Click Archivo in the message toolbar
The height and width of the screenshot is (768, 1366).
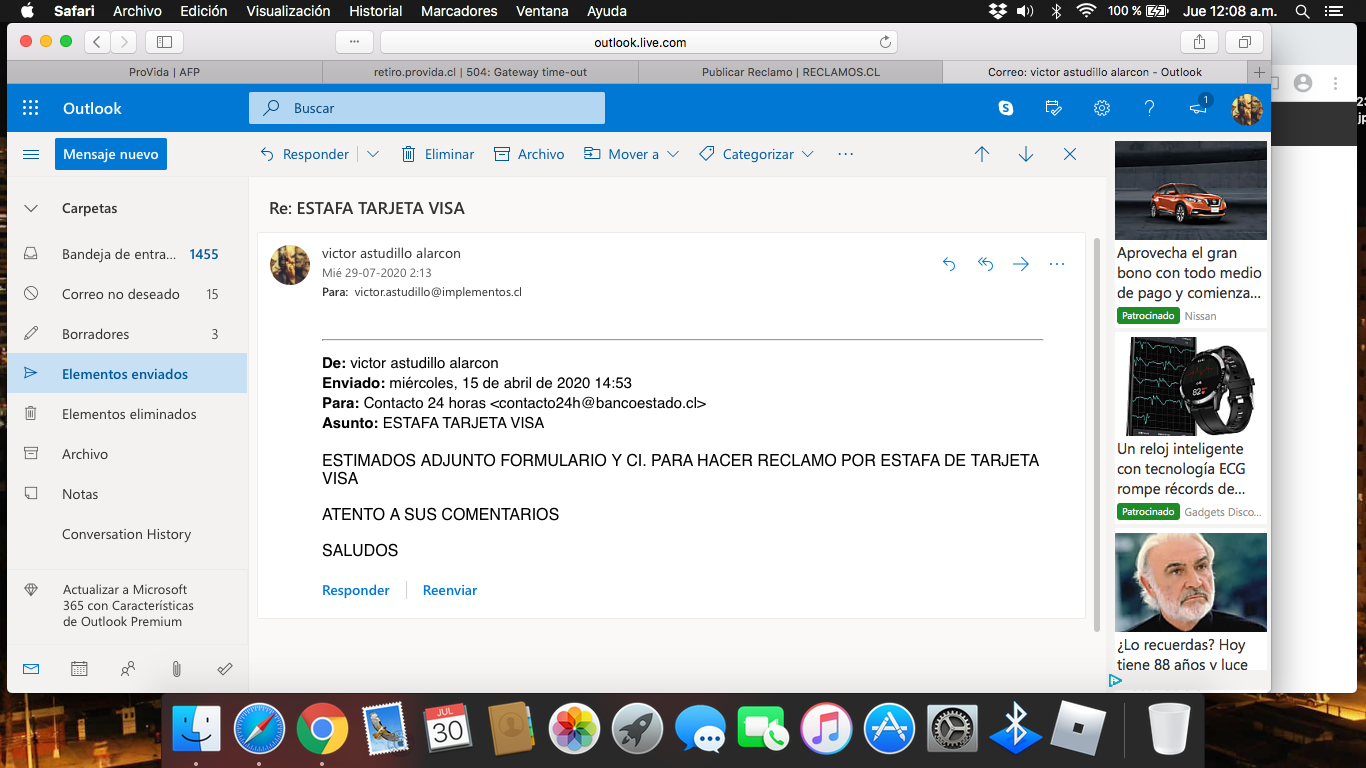(529, 154)
